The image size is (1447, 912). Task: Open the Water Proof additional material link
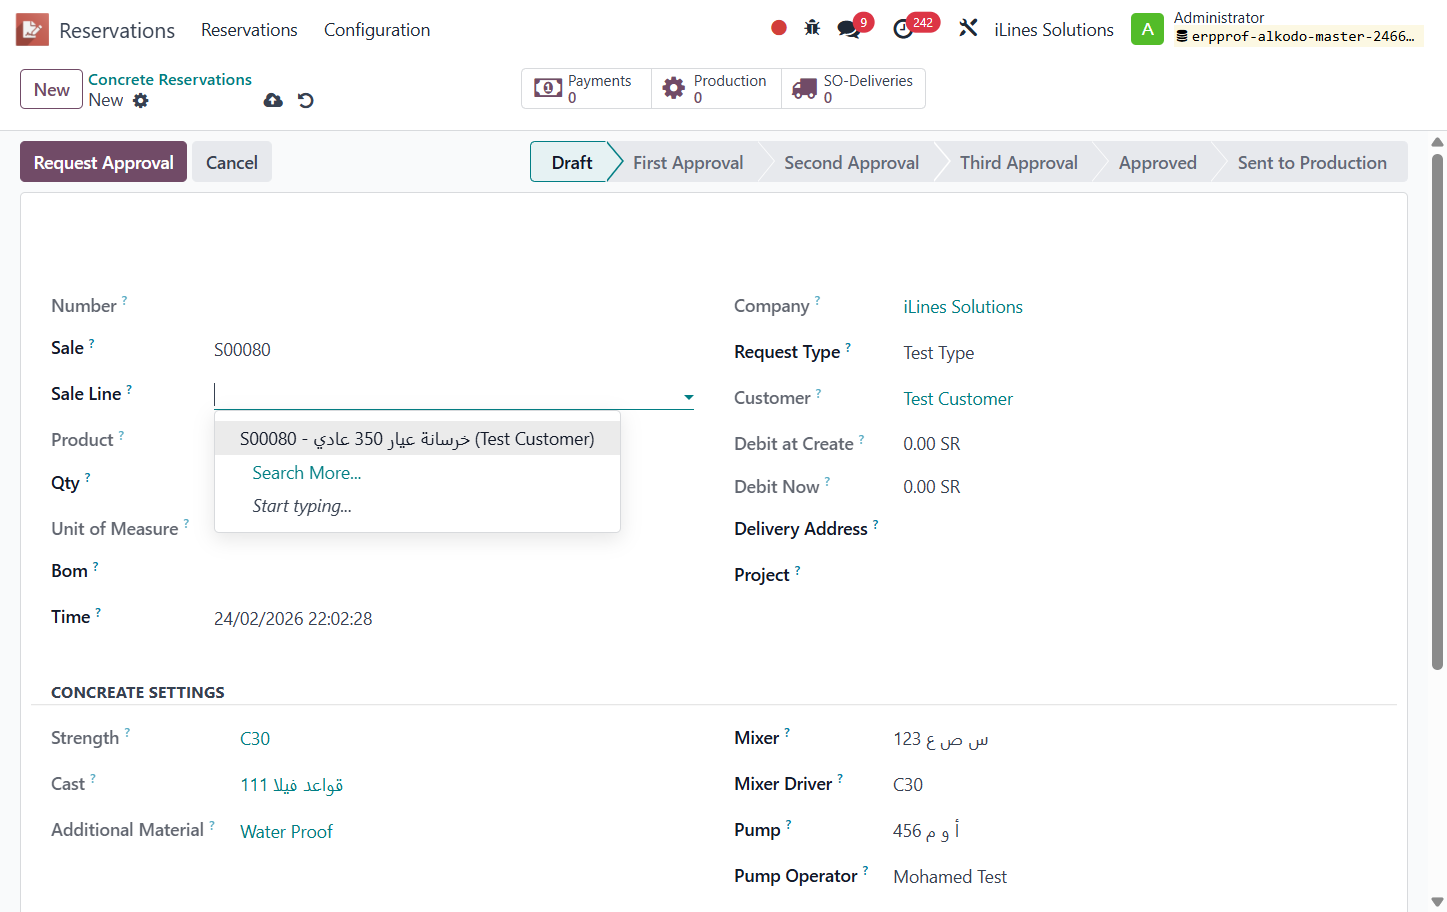click(x=286, y=832)
